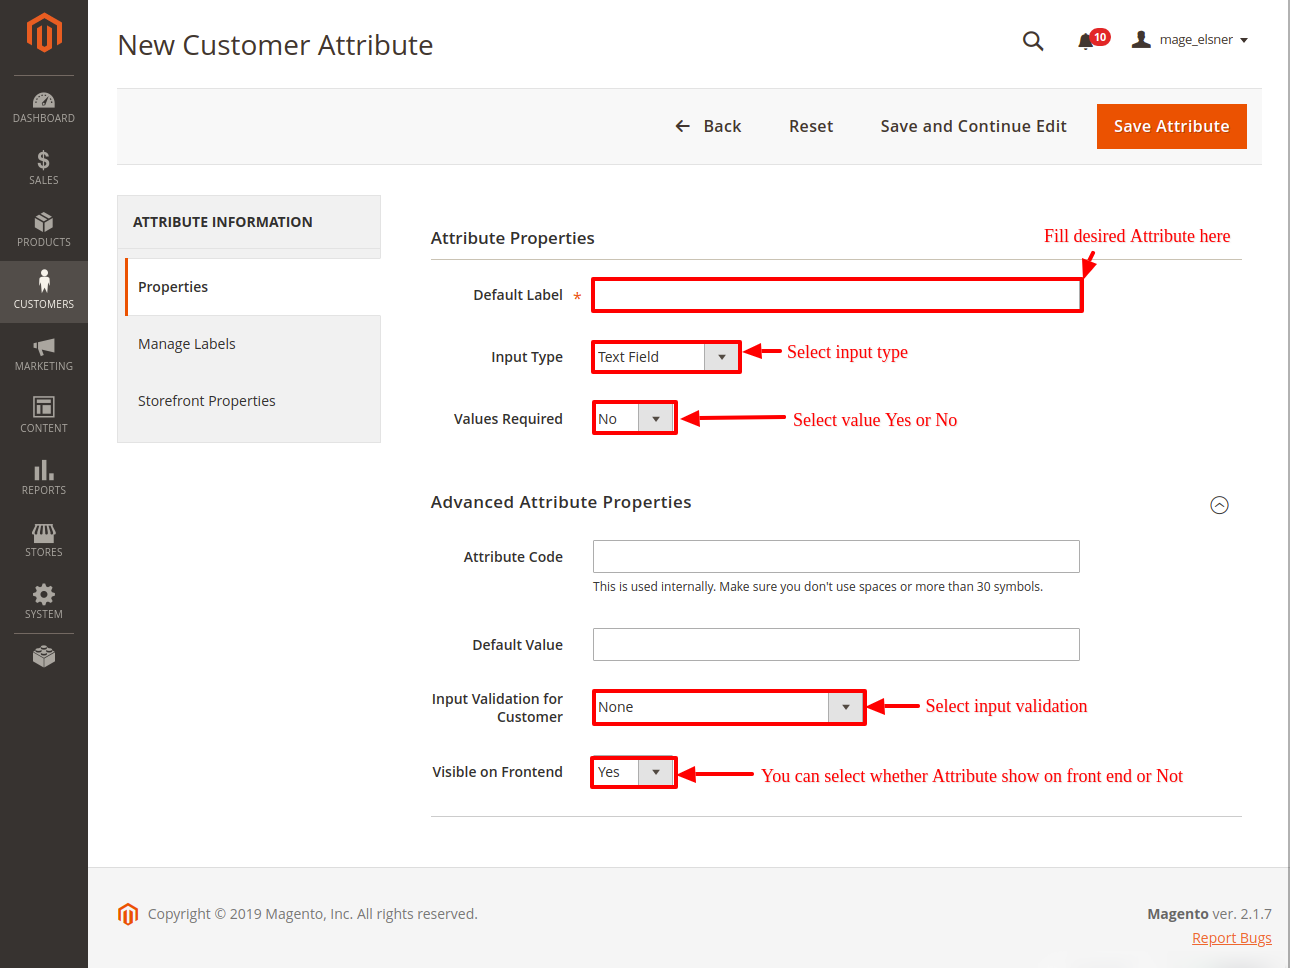Open the Input Validation for Customer dropdown

[729, 707]
